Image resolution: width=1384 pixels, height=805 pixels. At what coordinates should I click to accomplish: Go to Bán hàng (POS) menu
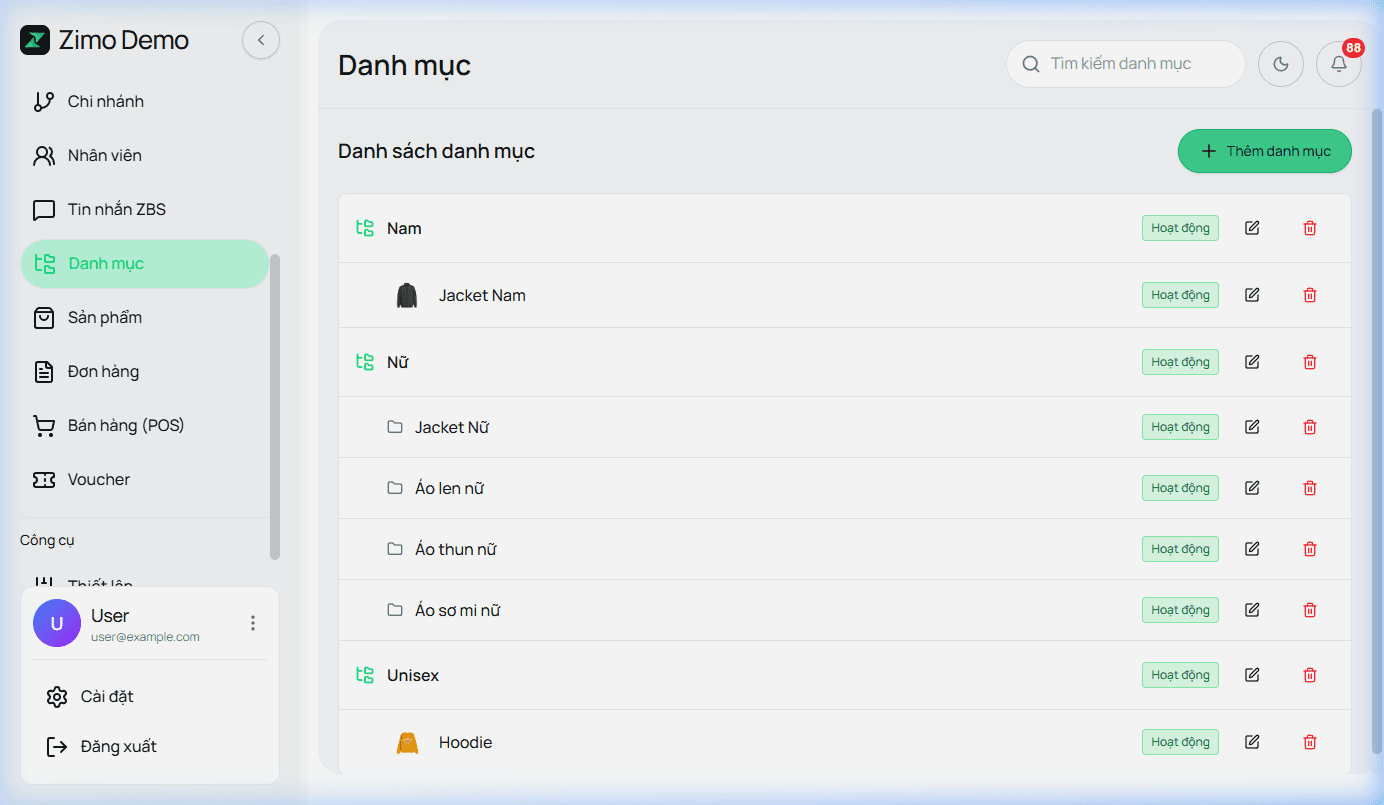coord(126,426)
